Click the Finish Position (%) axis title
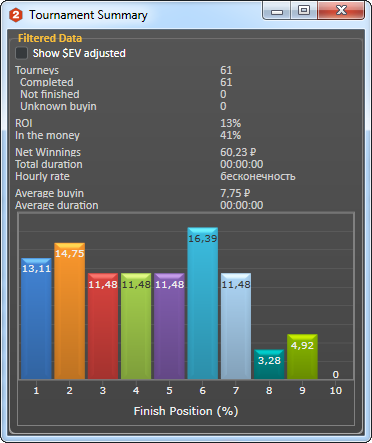Screen dimensions: 372x443 186,411
